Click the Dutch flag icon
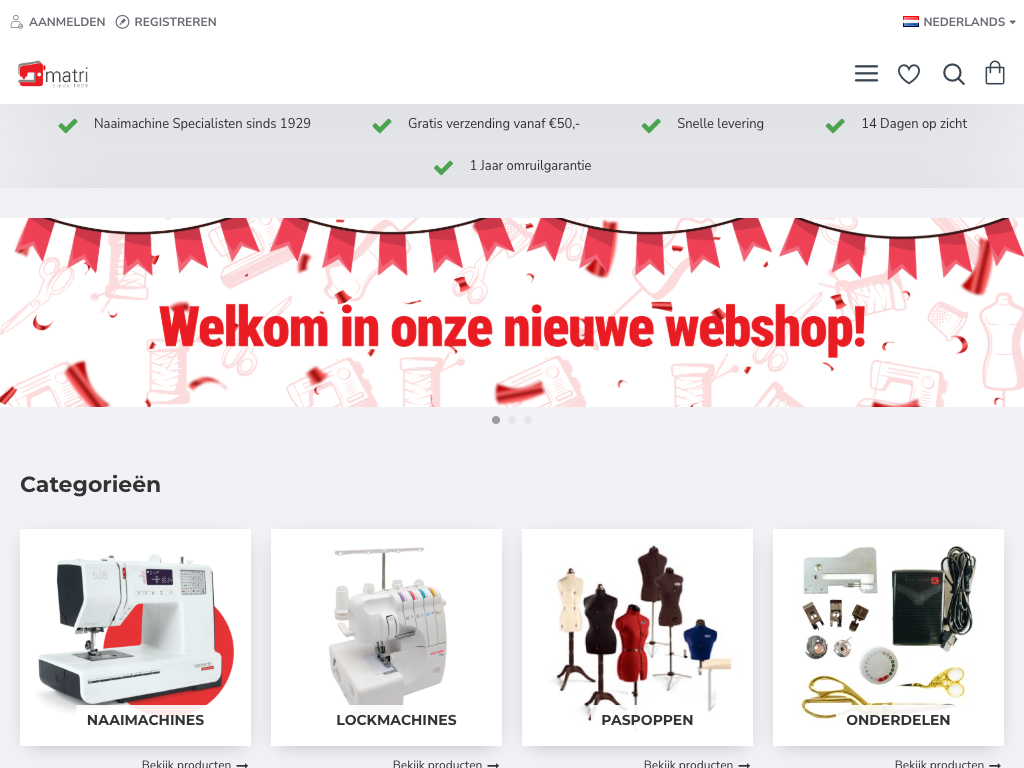Screen dimensions: 1024x768 (x=911, y=22)
